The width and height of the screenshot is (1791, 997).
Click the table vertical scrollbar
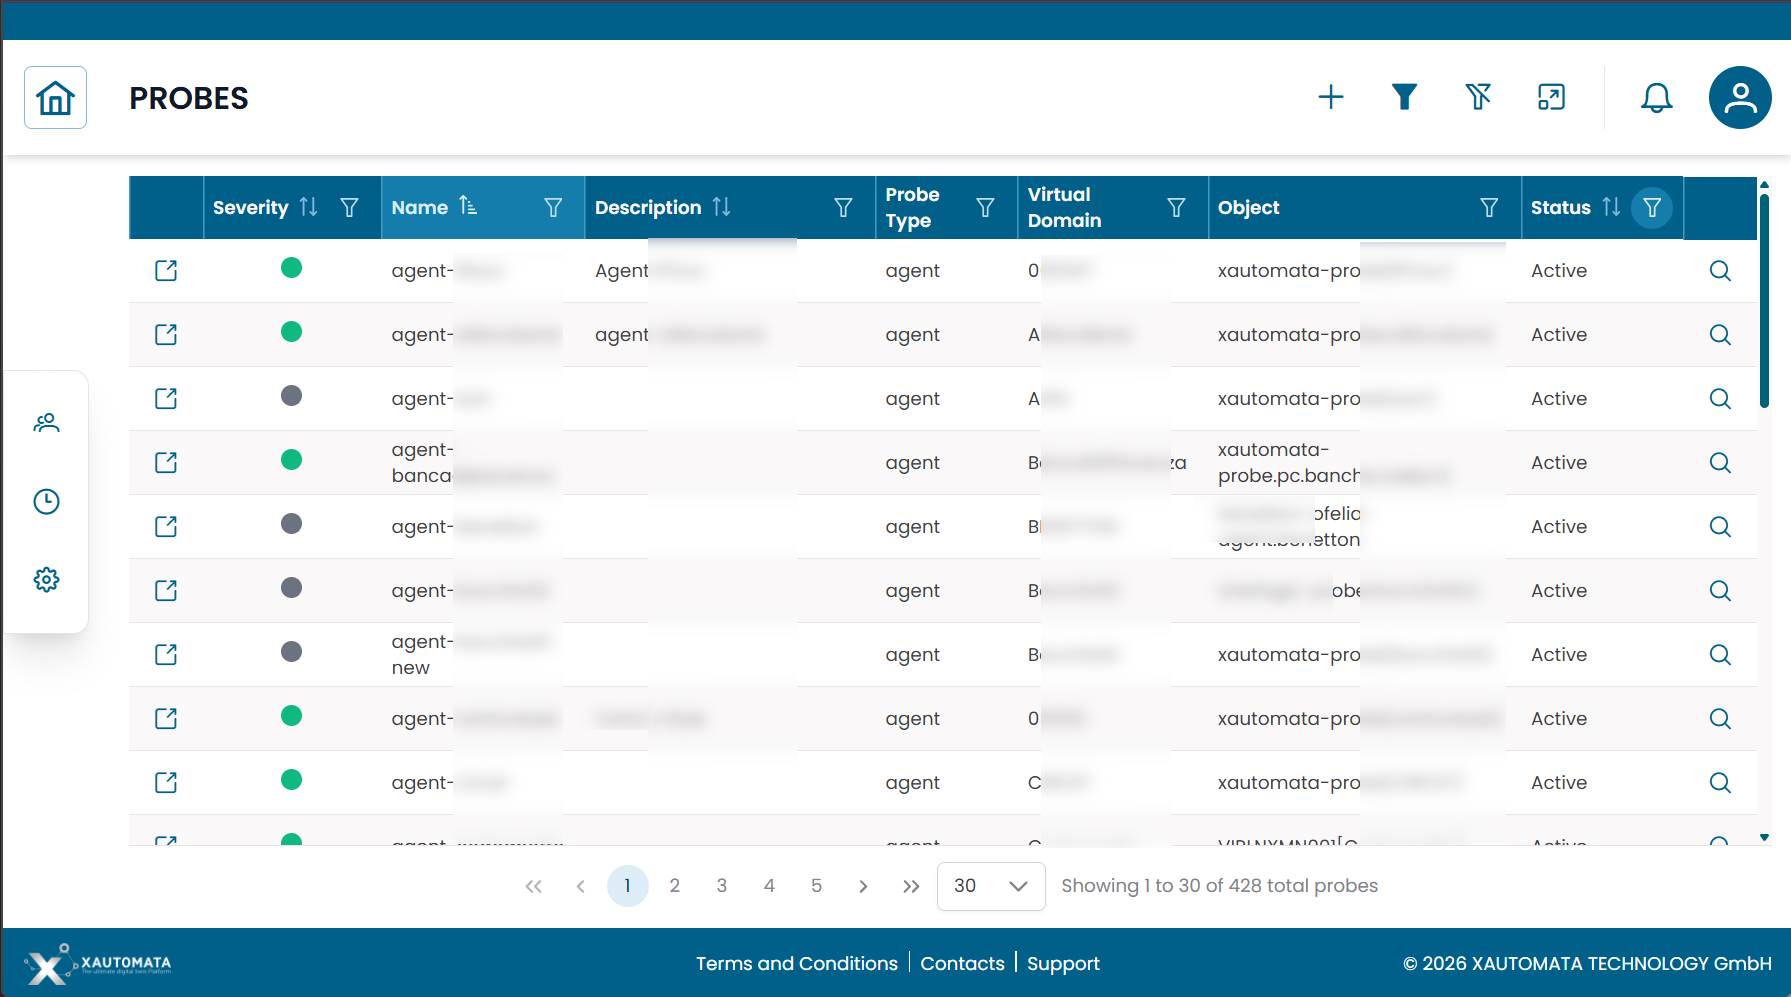[1764, 300]
